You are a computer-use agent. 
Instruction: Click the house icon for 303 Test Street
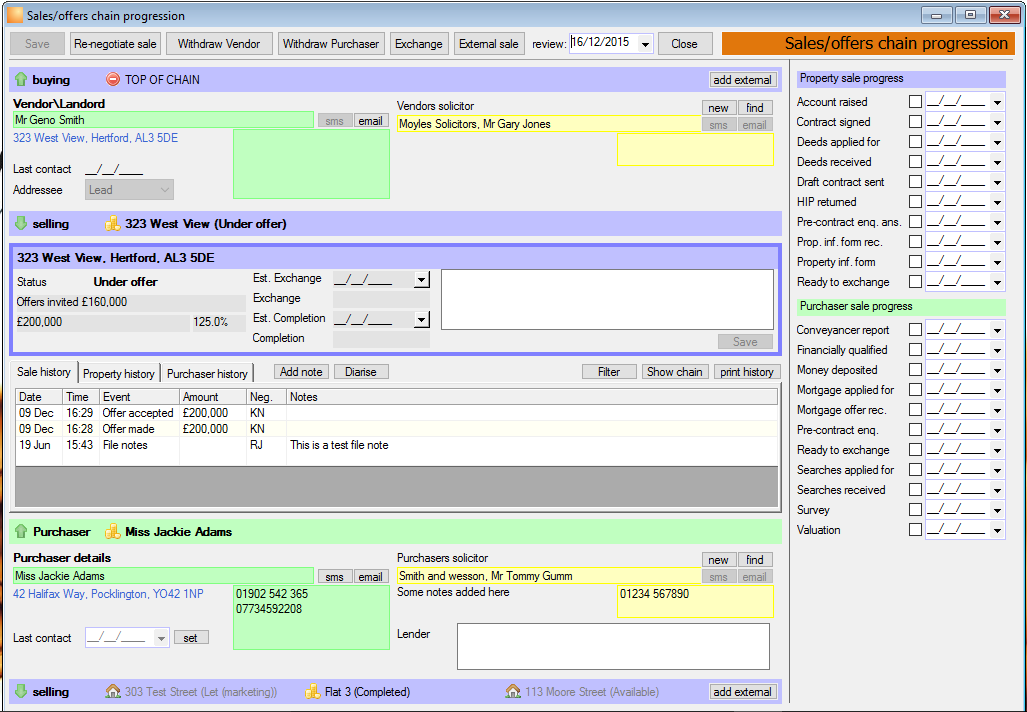coord(113,691)
